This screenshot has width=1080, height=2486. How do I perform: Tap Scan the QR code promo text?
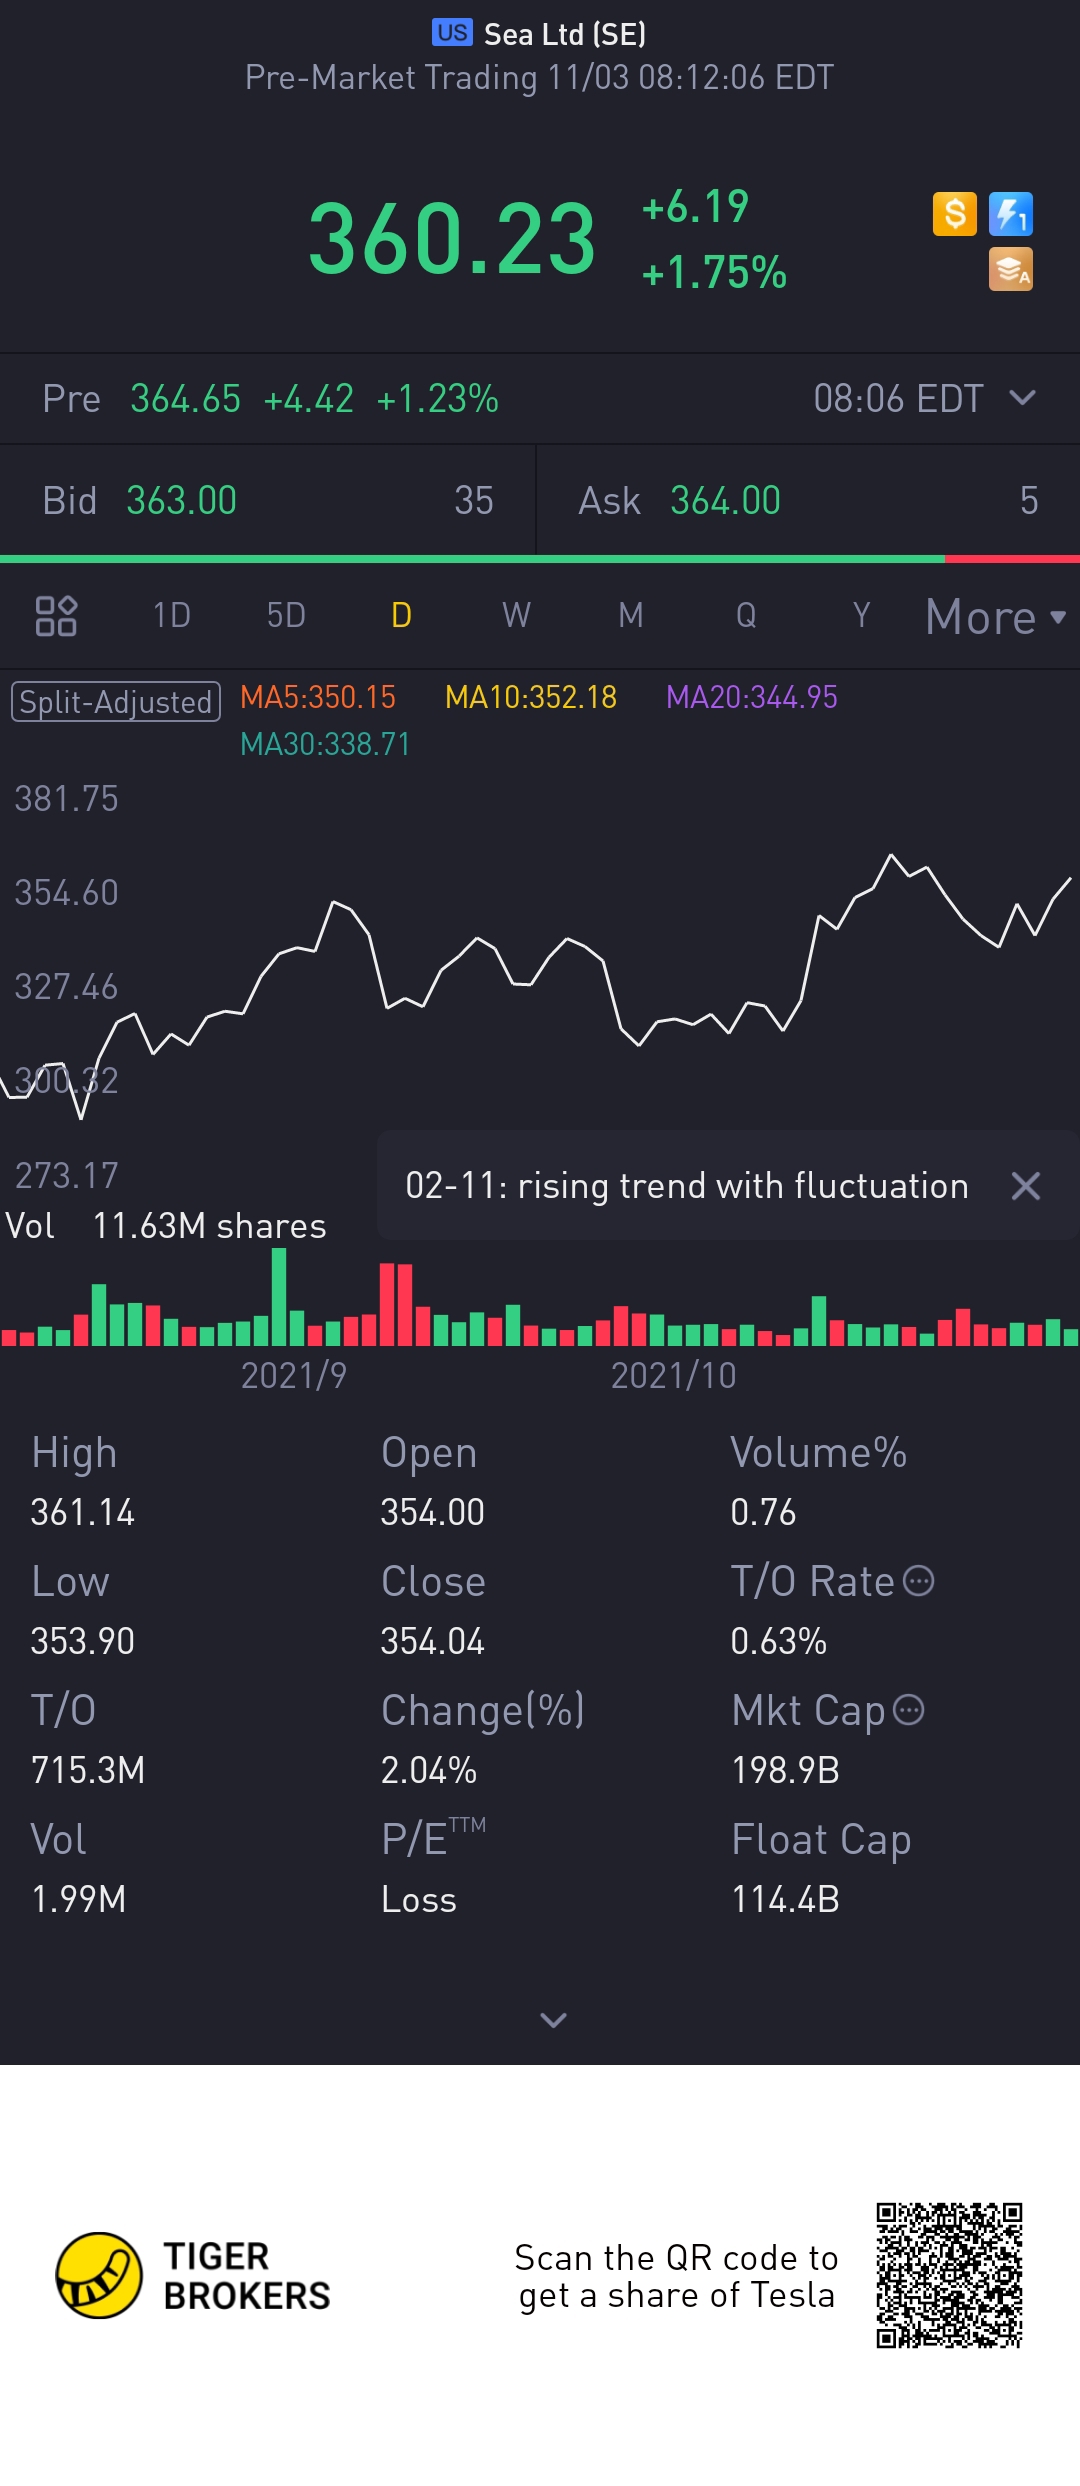tap(676, 2276)
